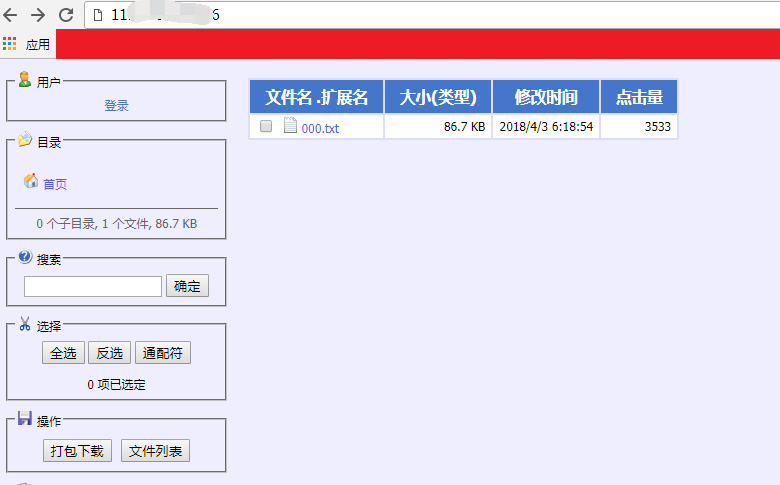This screenshot has width=780, height=485.
Task: Click the browser address bar
Action: point(432,15)
